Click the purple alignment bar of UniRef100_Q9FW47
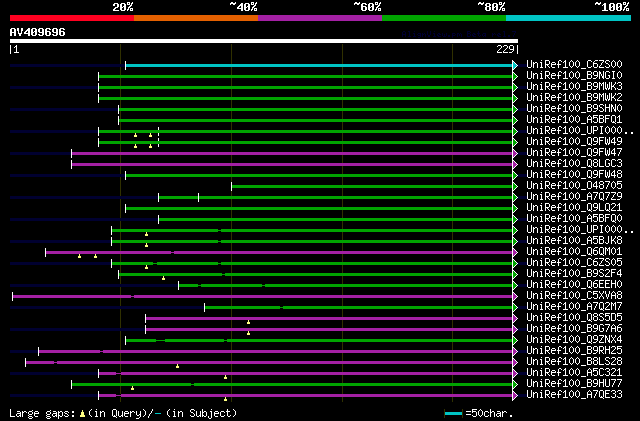Image resolution: width=640 pixels, height=421 pixels. pyautogui.click(x=292, y=154)
